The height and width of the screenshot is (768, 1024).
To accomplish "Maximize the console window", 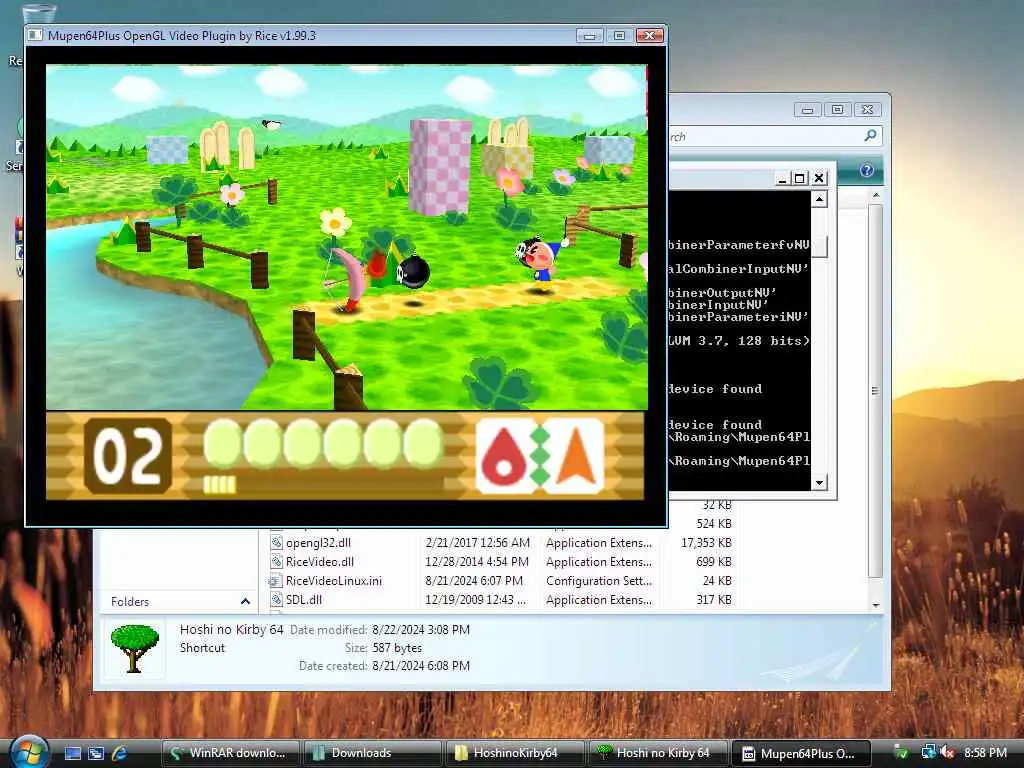I will tap(799, 178).
